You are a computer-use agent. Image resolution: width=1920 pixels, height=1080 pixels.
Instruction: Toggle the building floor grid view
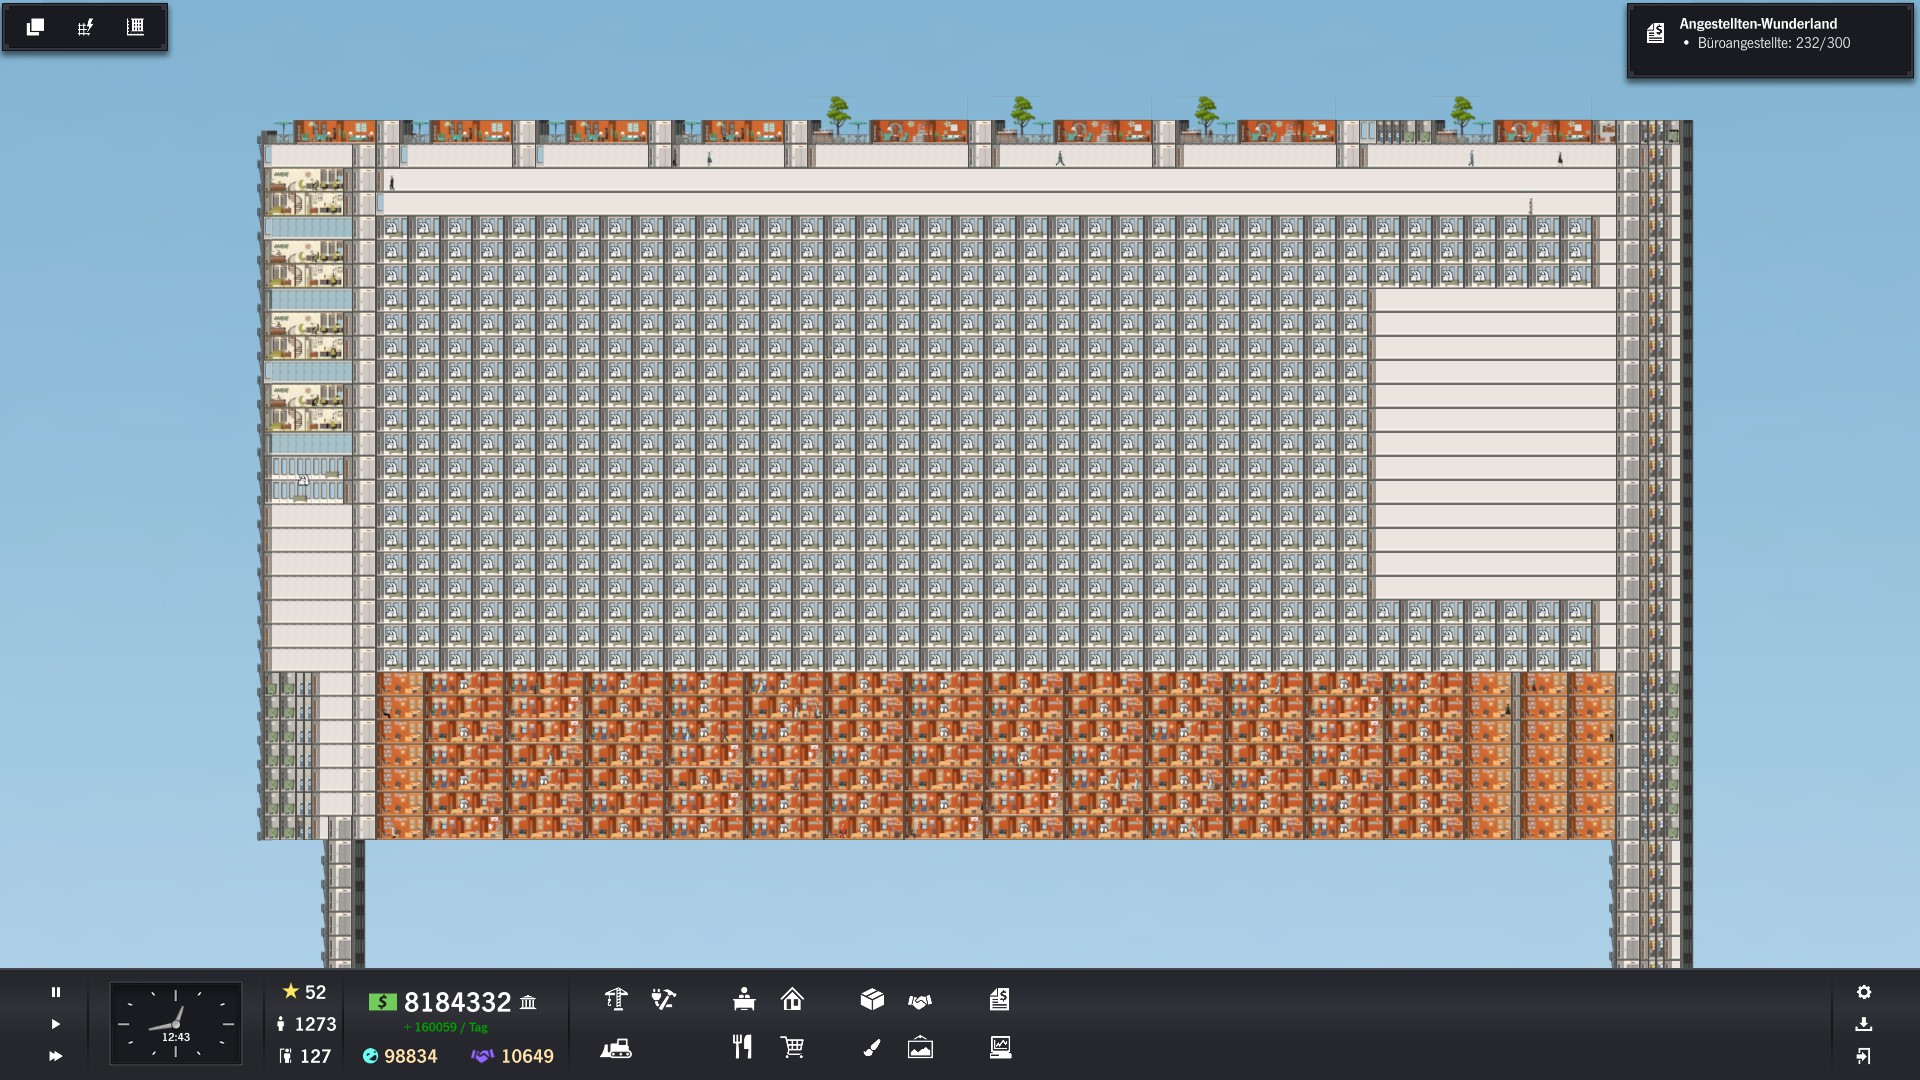(135, 27)
